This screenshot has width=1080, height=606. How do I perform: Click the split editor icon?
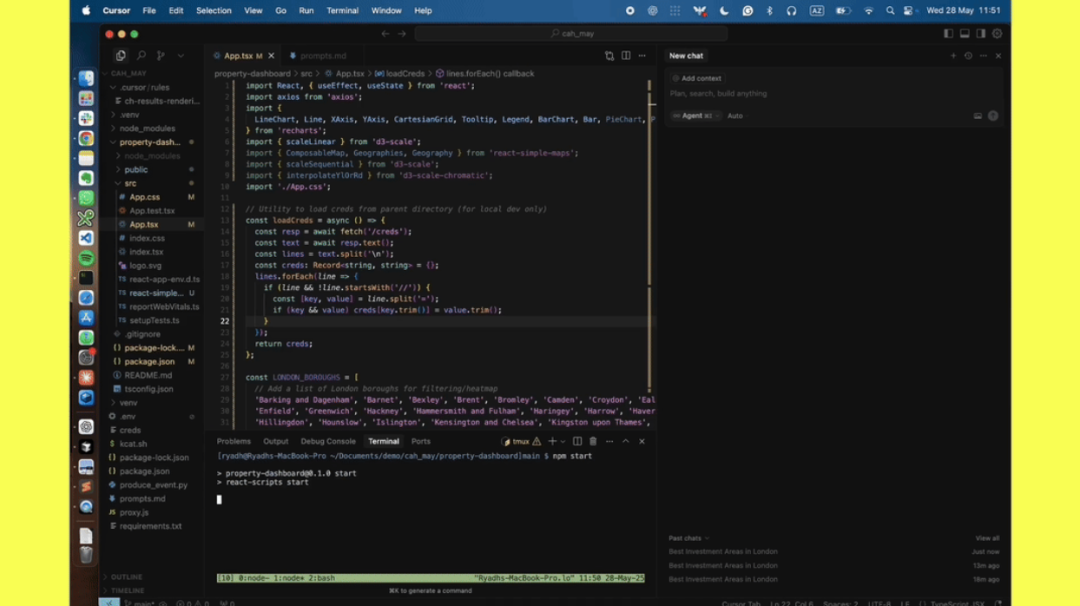(626, 56)
